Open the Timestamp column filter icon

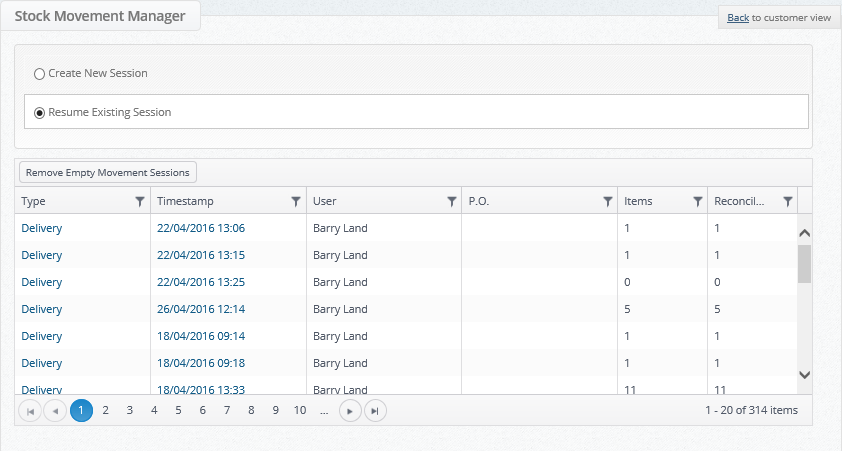tap(295, 201)
